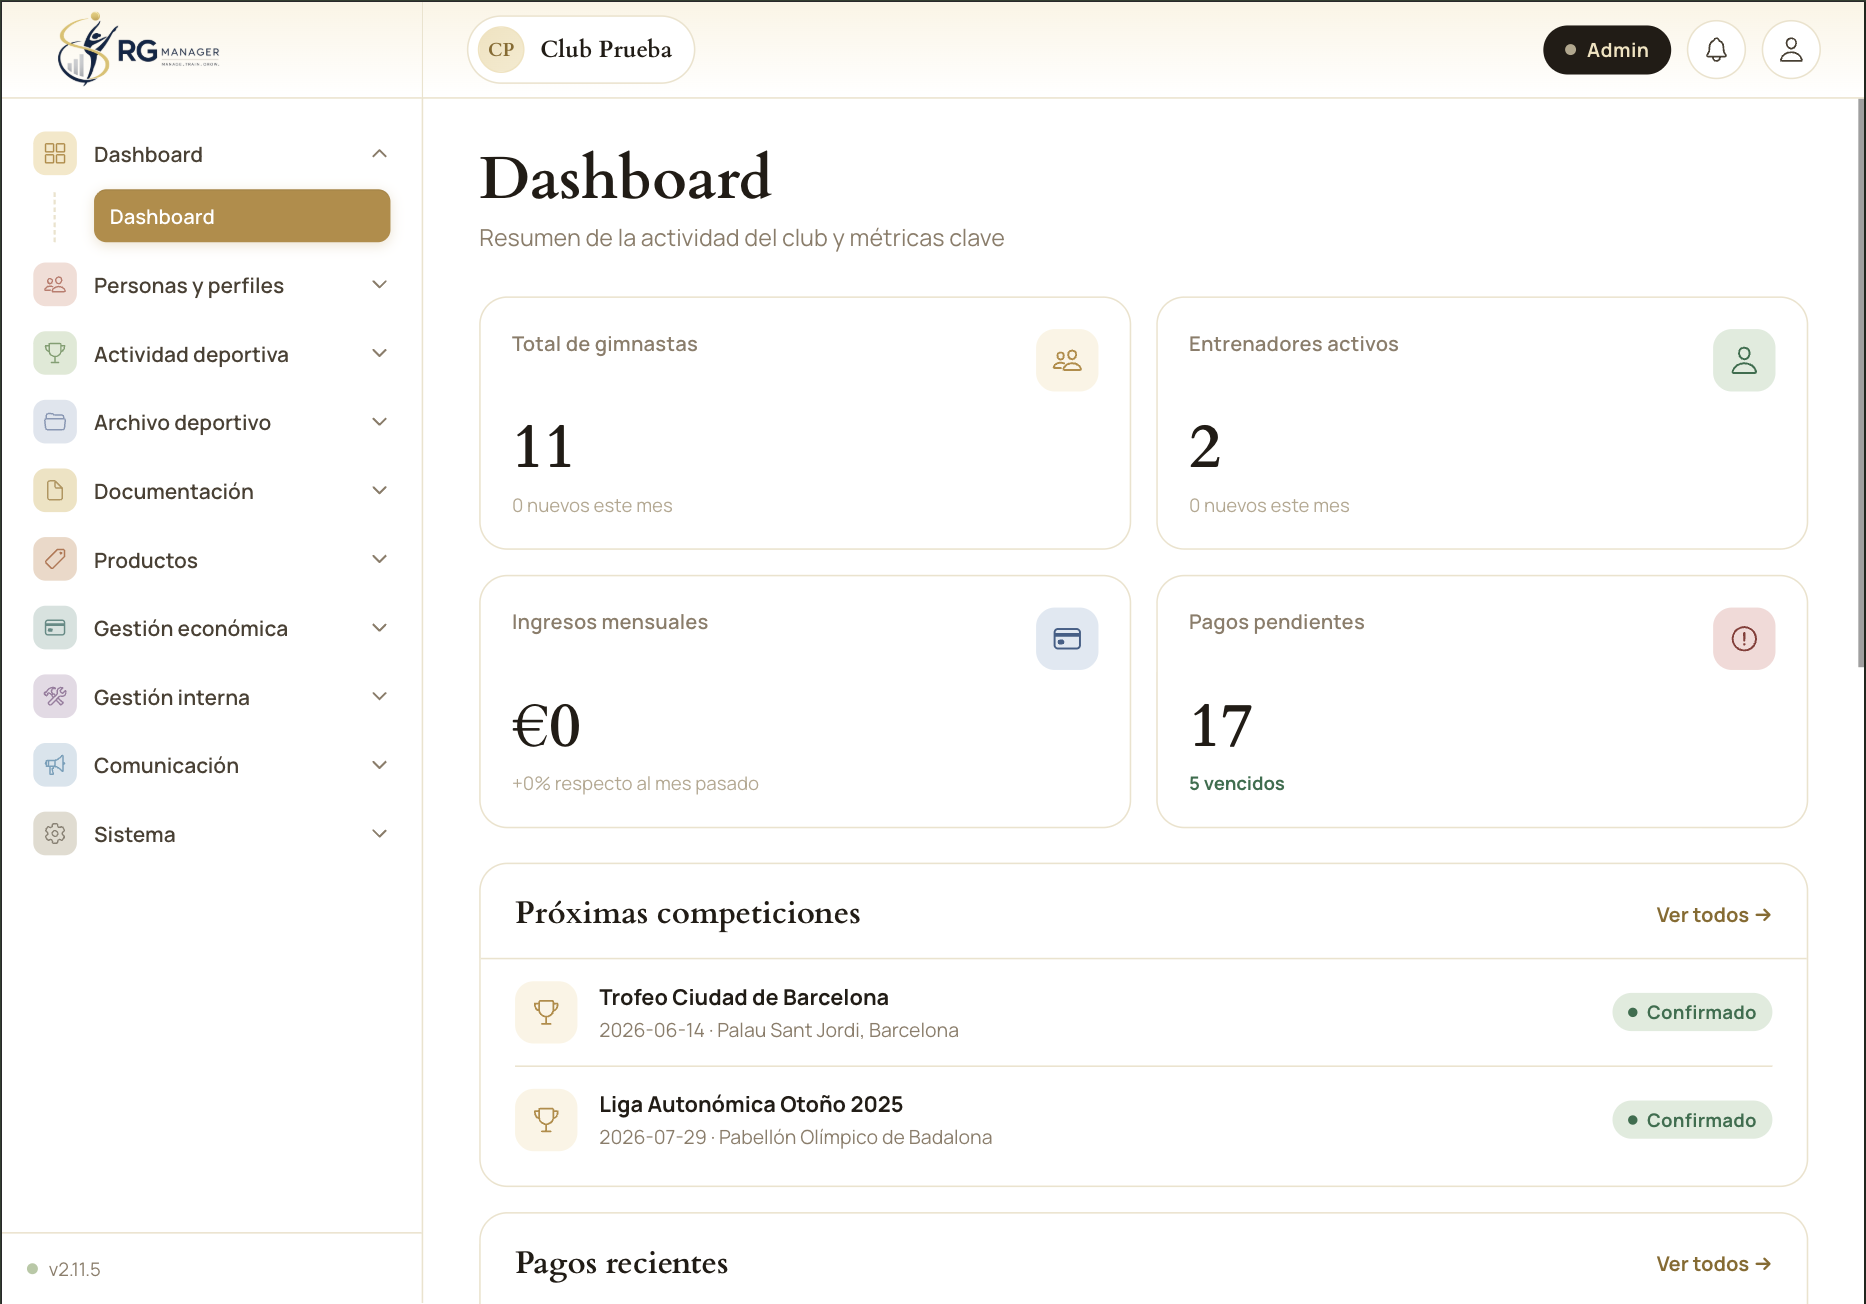Click the Documentación file icon
Image resolution: width=1866 pixels, height=1304 pixels.
(55, 491)
